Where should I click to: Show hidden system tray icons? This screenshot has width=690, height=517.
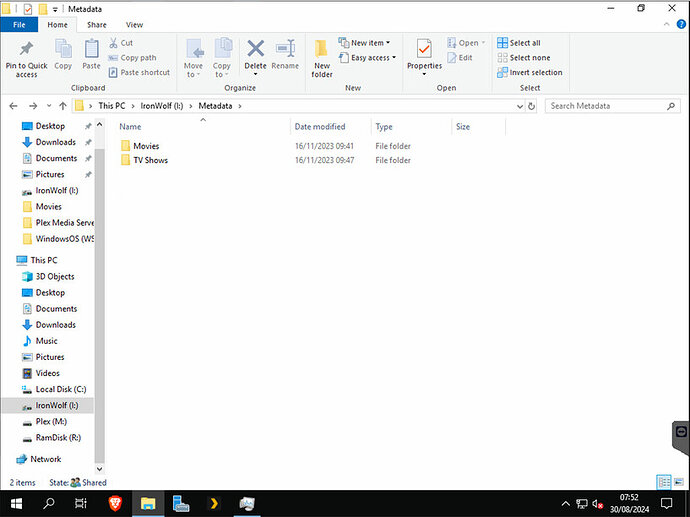coord(565,503)
